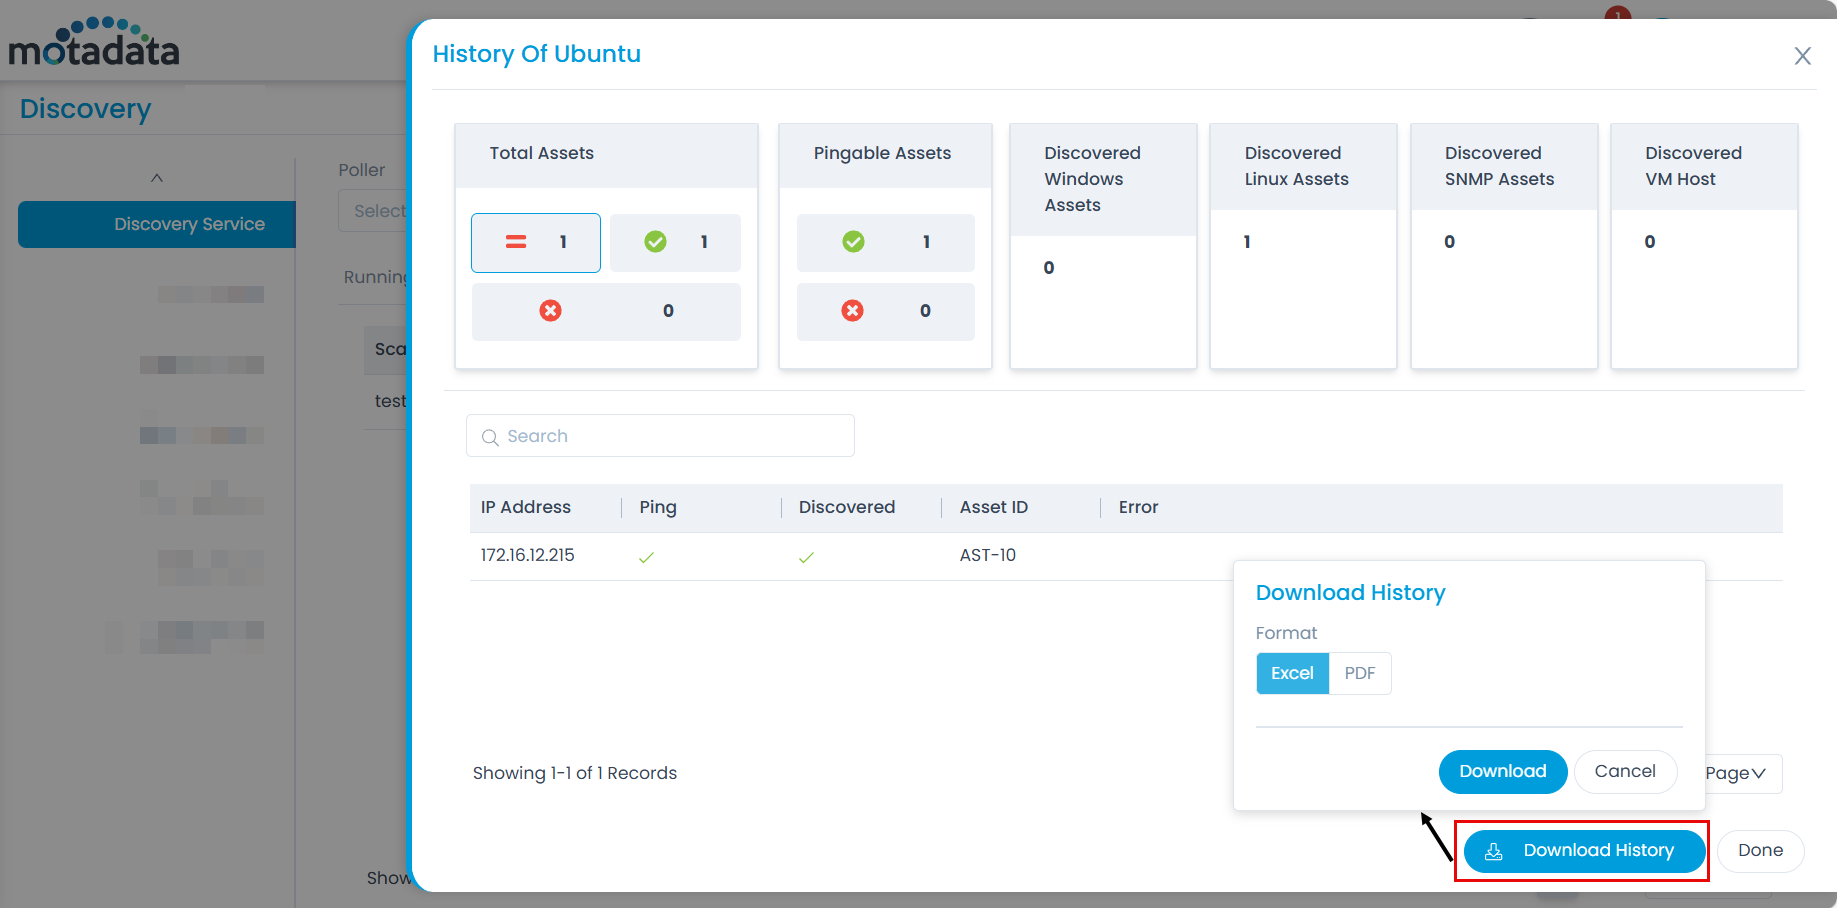Click the red error icon in Pingable Assets
This screenshot has width=1837, height=908.
pos(852,311)
